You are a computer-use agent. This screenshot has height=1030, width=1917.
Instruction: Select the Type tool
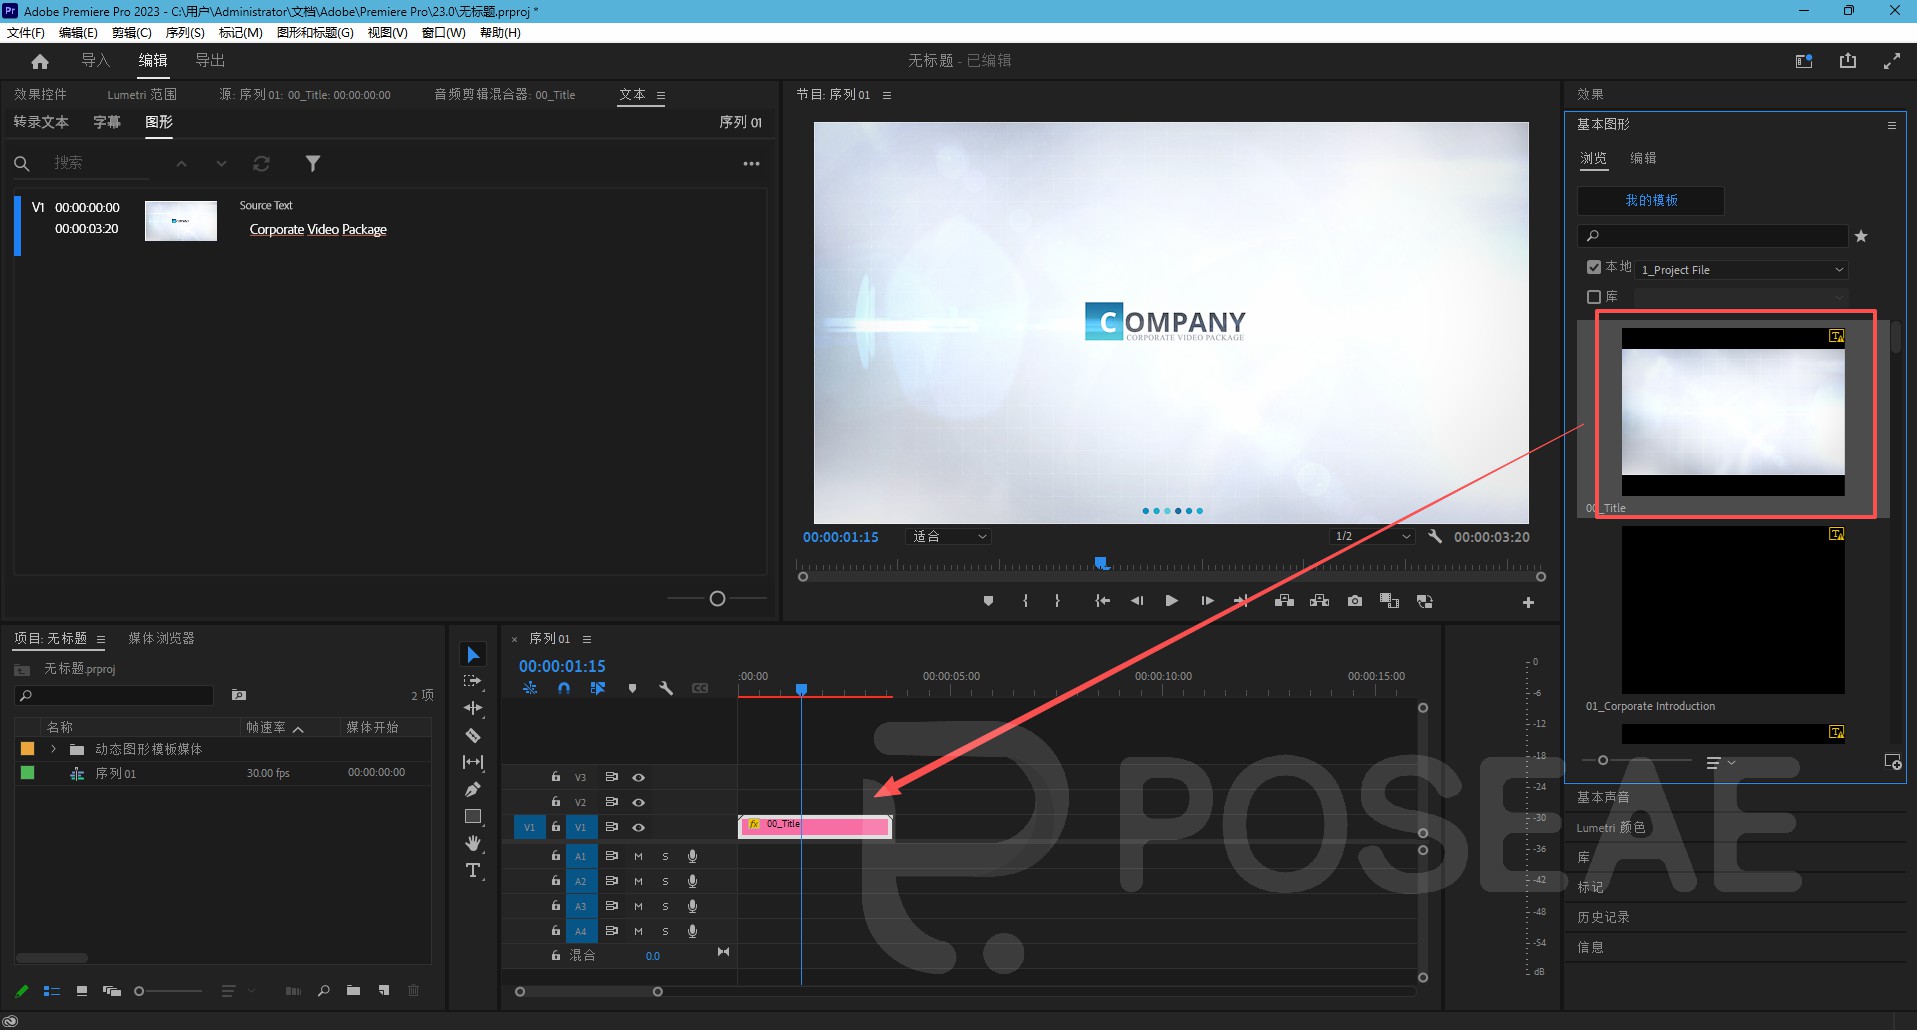473,870
